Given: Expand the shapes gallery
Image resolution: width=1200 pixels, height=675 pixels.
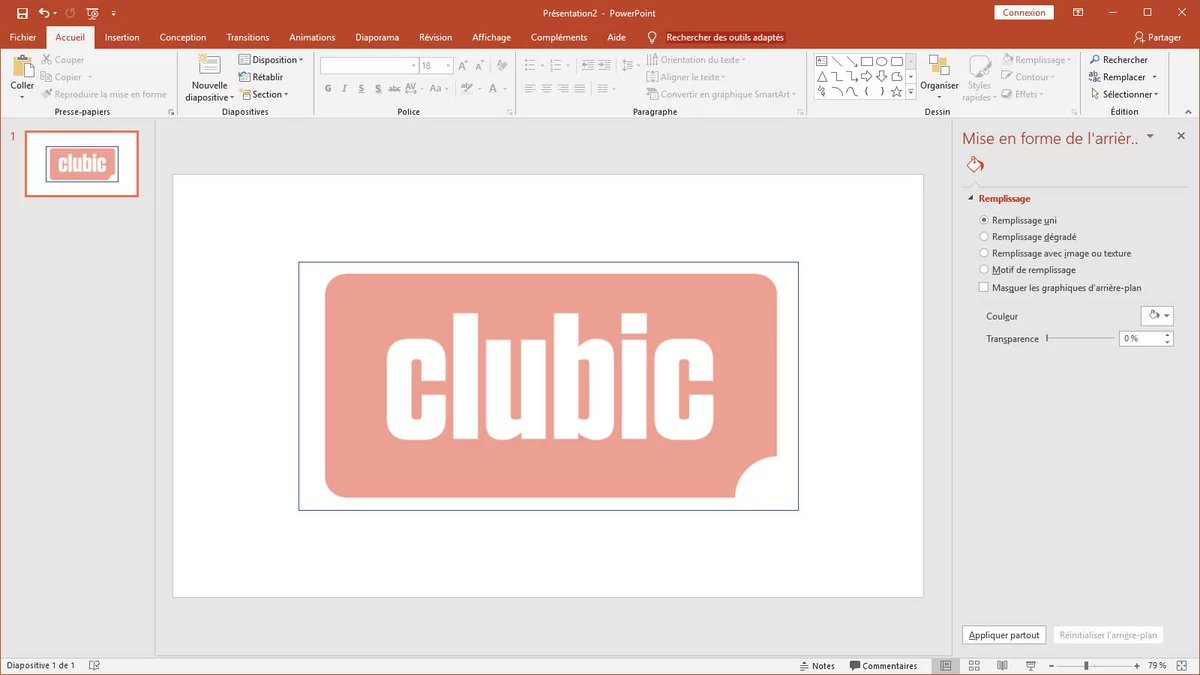Looking at the screenshot, I should pos(911,92).
